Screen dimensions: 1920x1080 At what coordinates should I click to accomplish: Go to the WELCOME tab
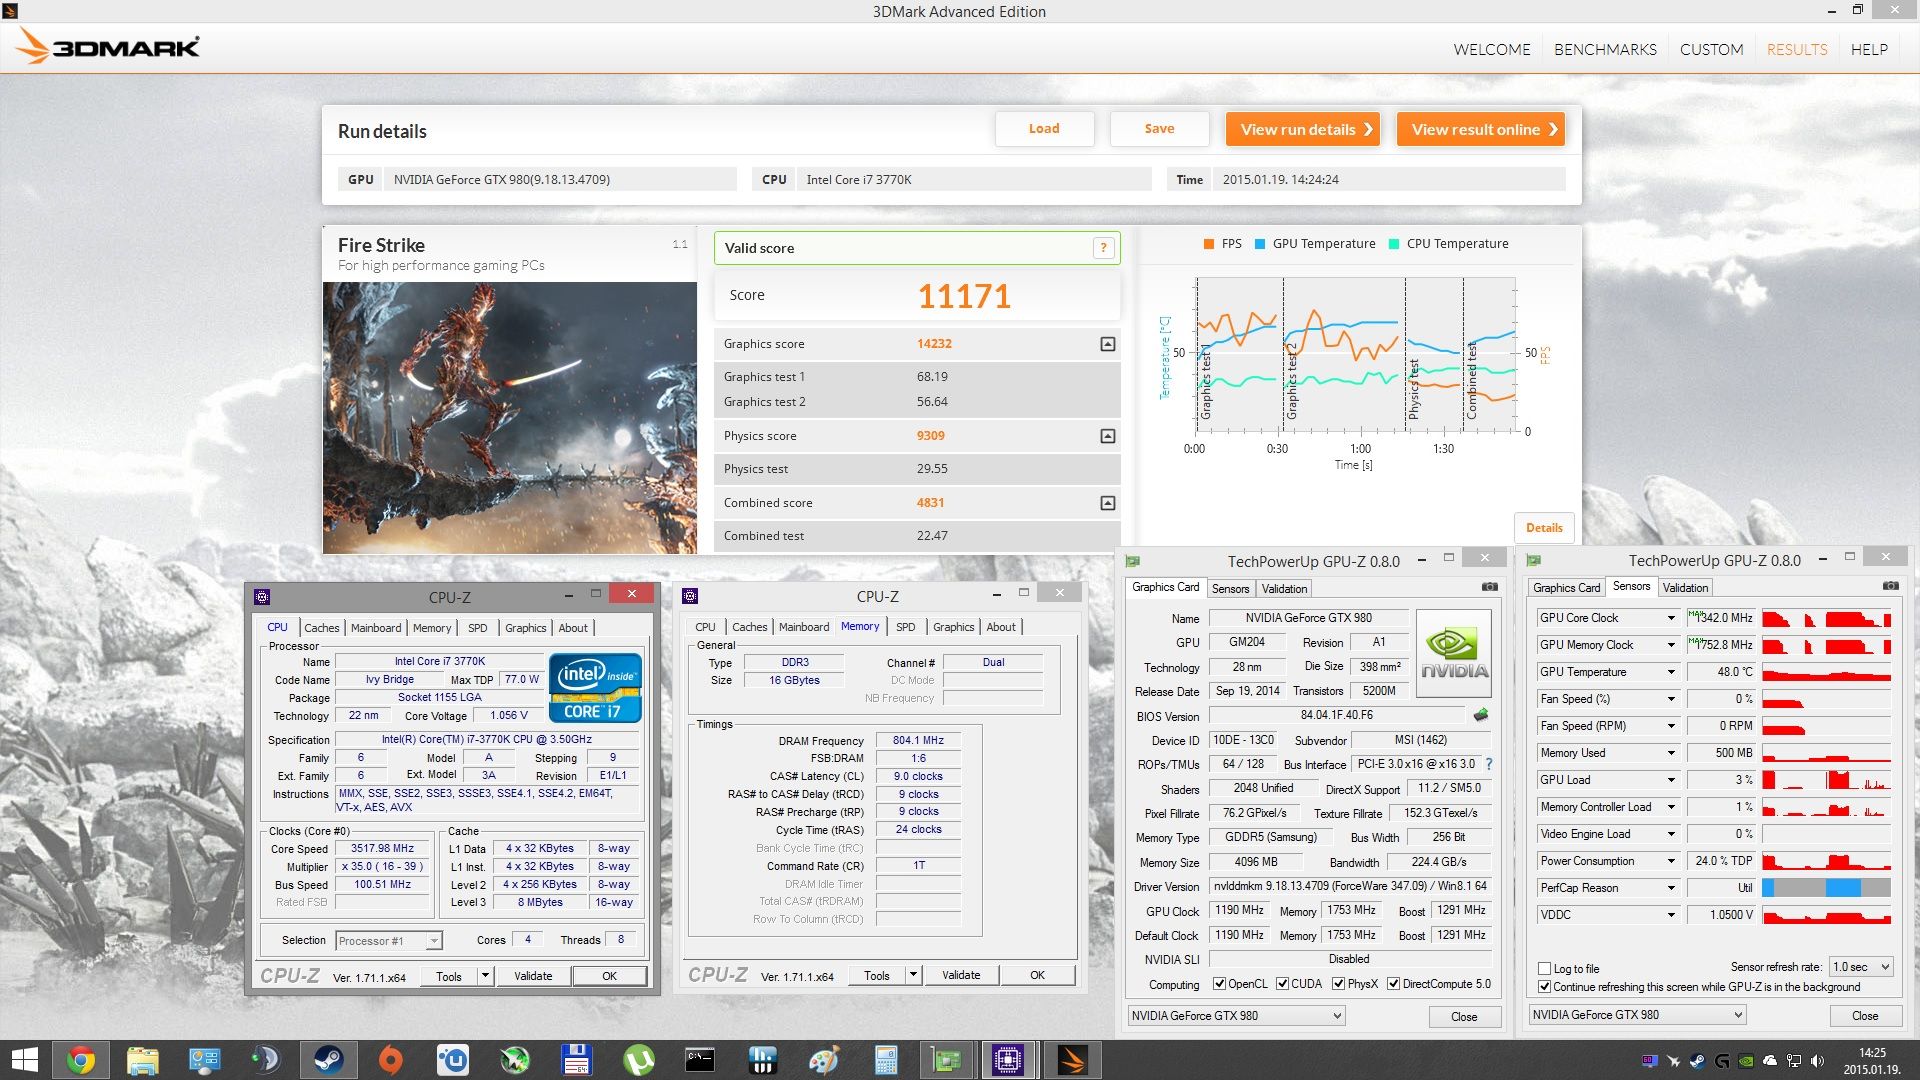[x=1492, y=49]
